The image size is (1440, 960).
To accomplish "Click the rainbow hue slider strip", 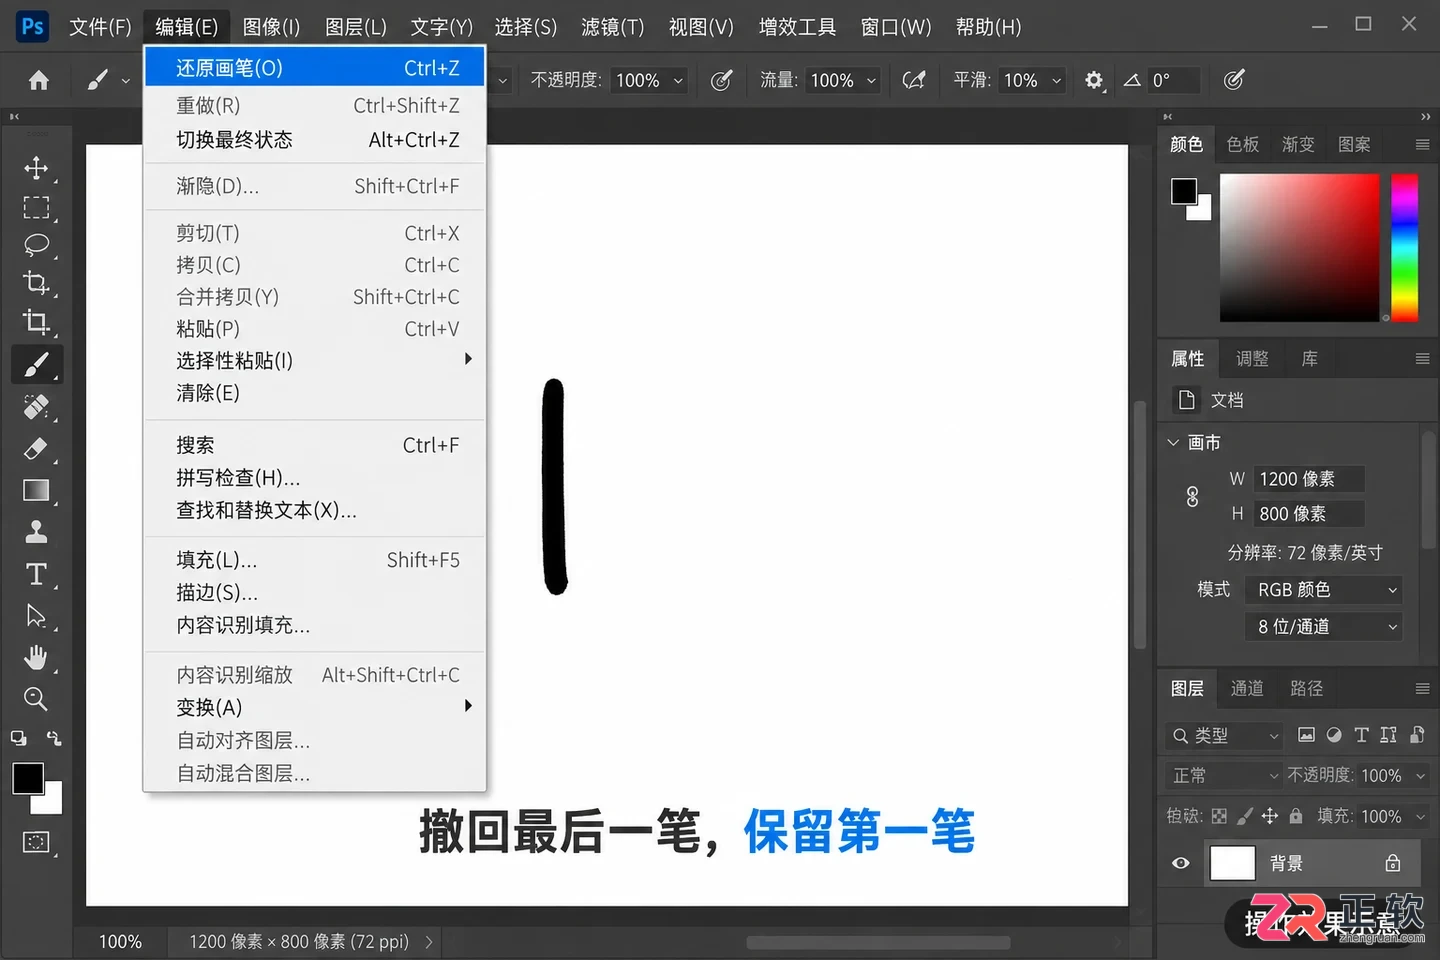I will coord(1405,248).
